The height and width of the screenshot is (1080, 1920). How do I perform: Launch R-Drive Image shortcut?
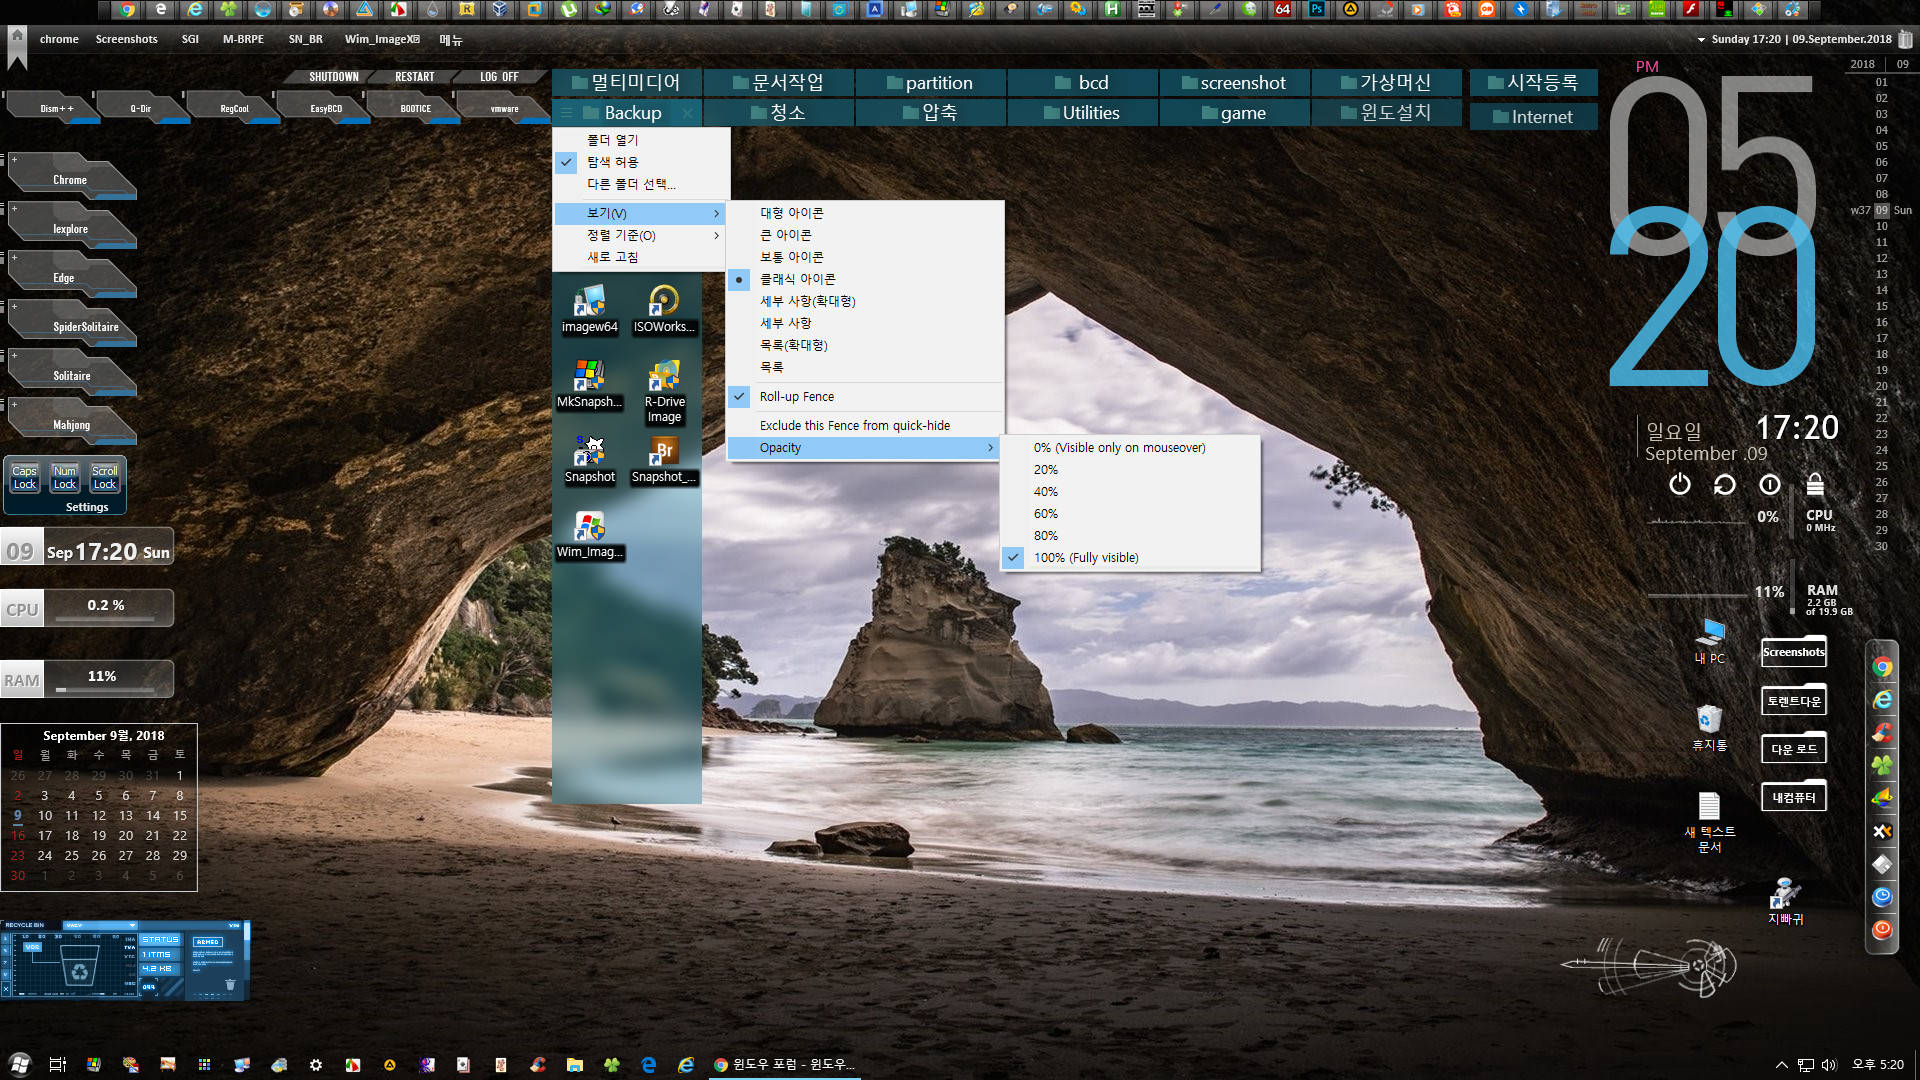click(664, 391)
